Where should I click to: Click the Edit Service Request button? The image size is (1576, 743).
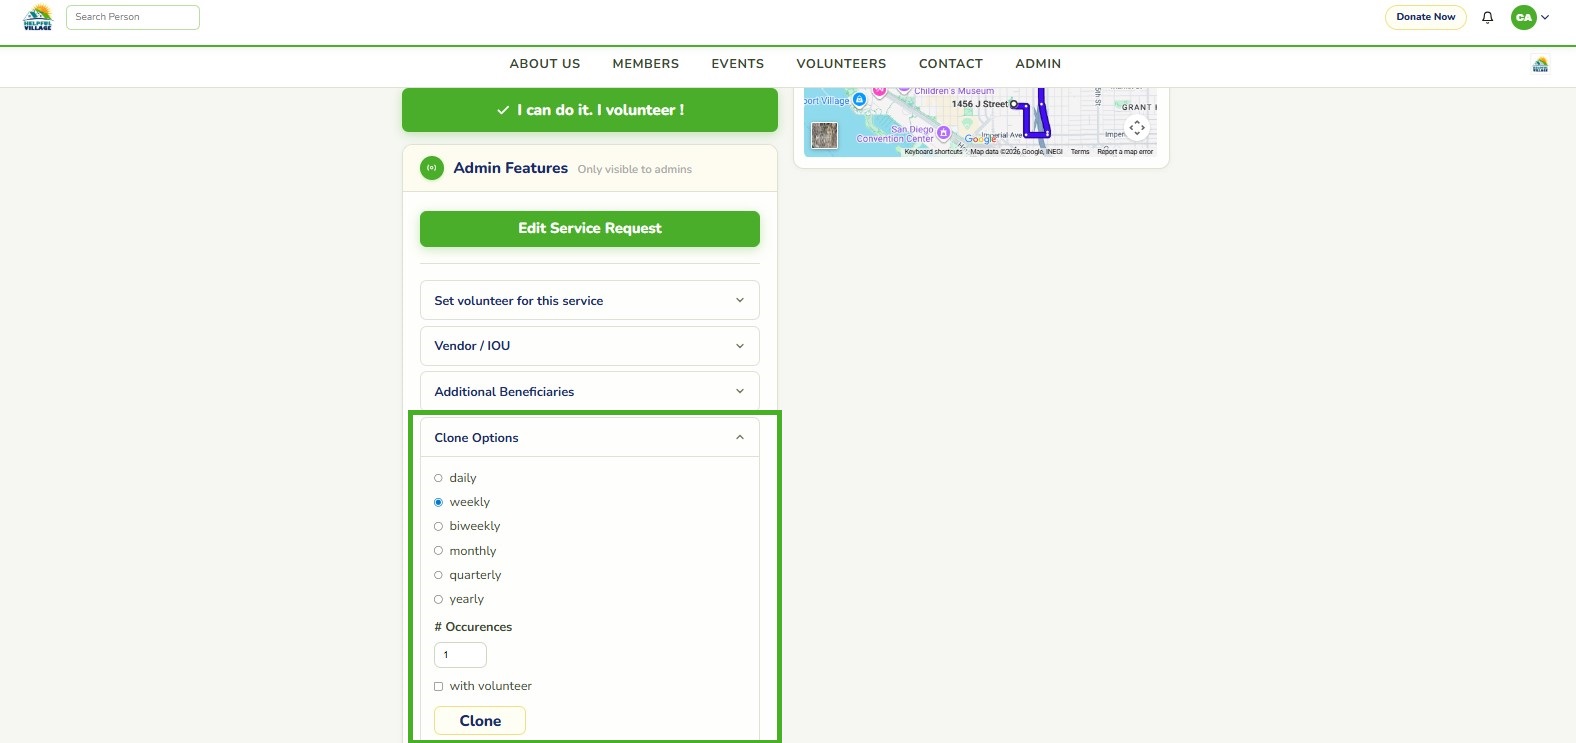click(590, 228)
